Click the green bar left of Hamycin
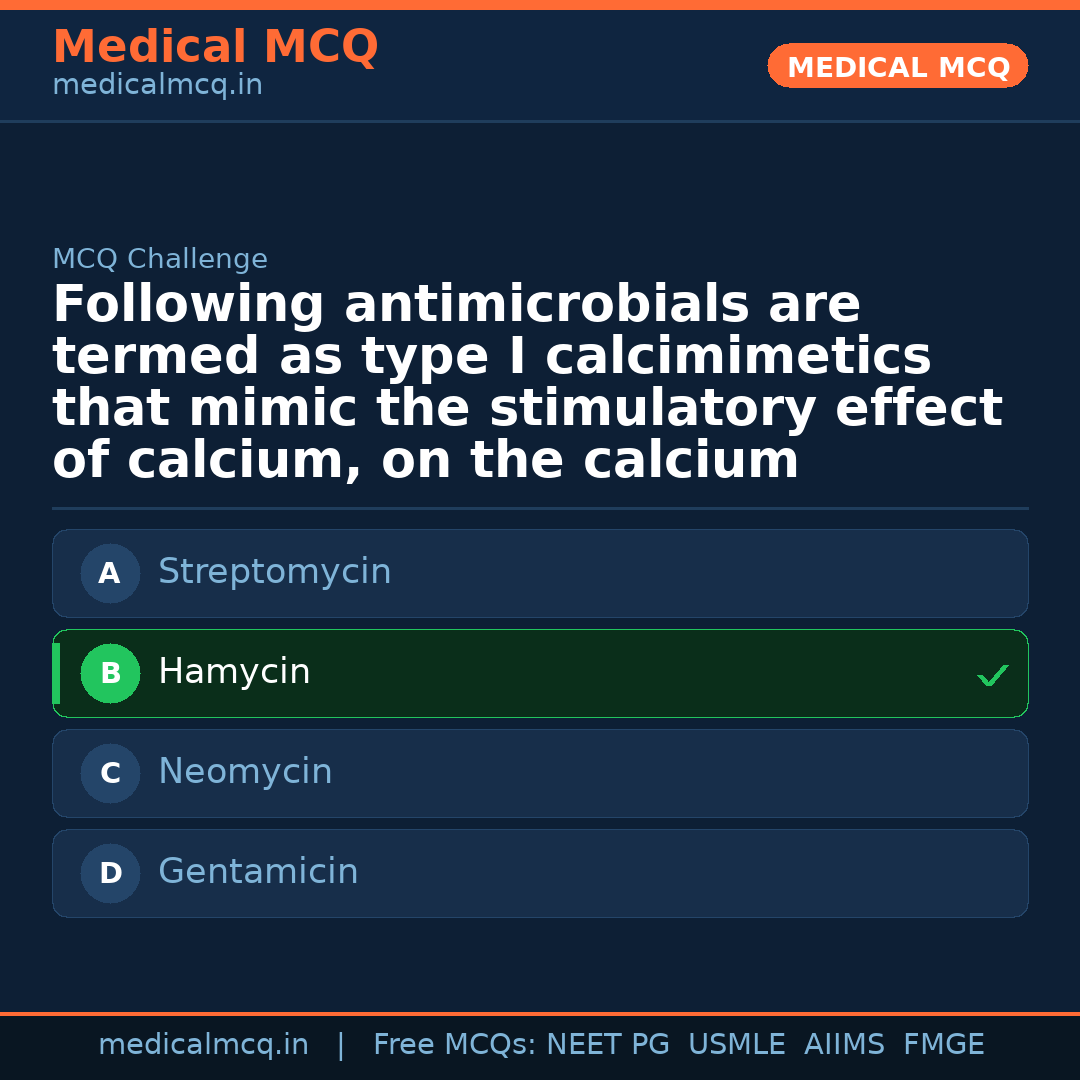The width and height of the screenshot is (1080, 1080). [56, 673]
